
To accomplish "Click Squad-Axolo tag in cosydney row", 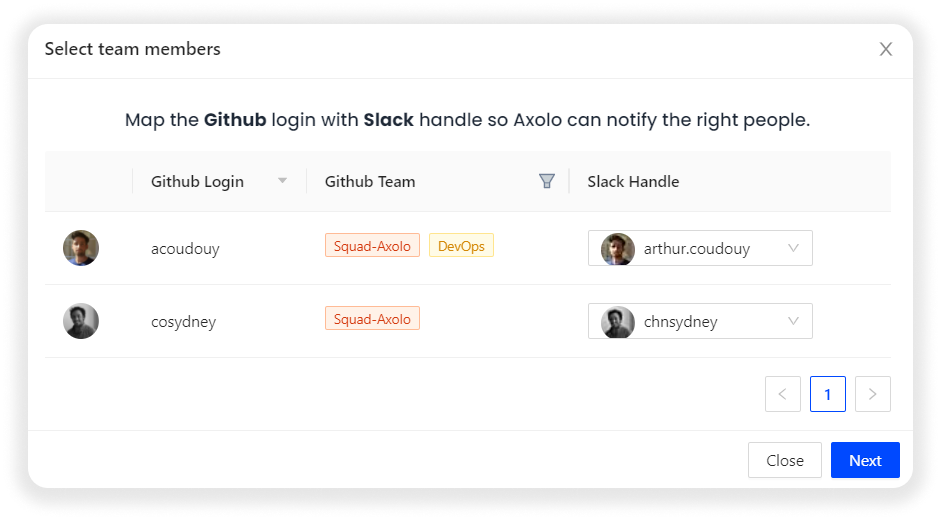I will pos(372,319).
